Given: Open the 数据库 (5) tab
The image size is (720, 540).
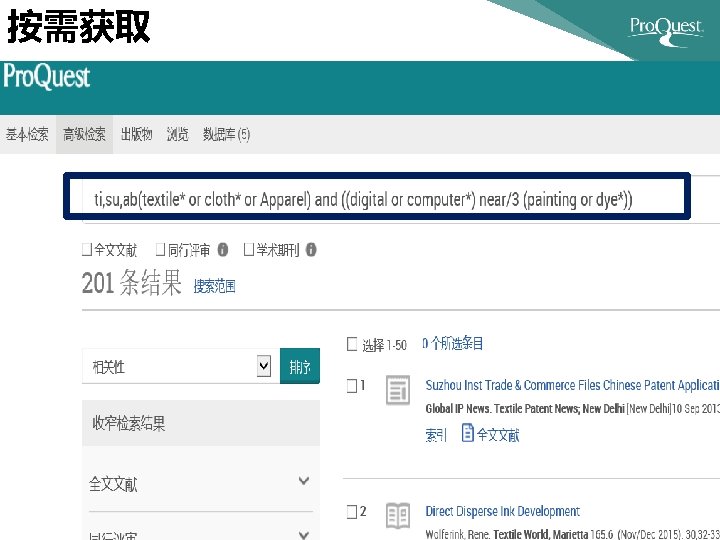Looking at the screenshot, I should click(x=226, y=135).
